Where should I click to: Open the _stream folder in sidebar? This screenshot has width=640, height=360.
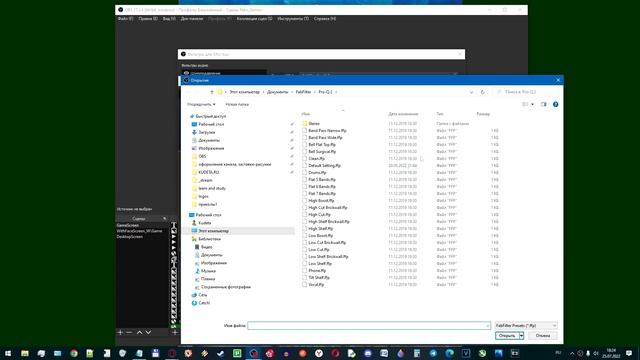[205, 180]
